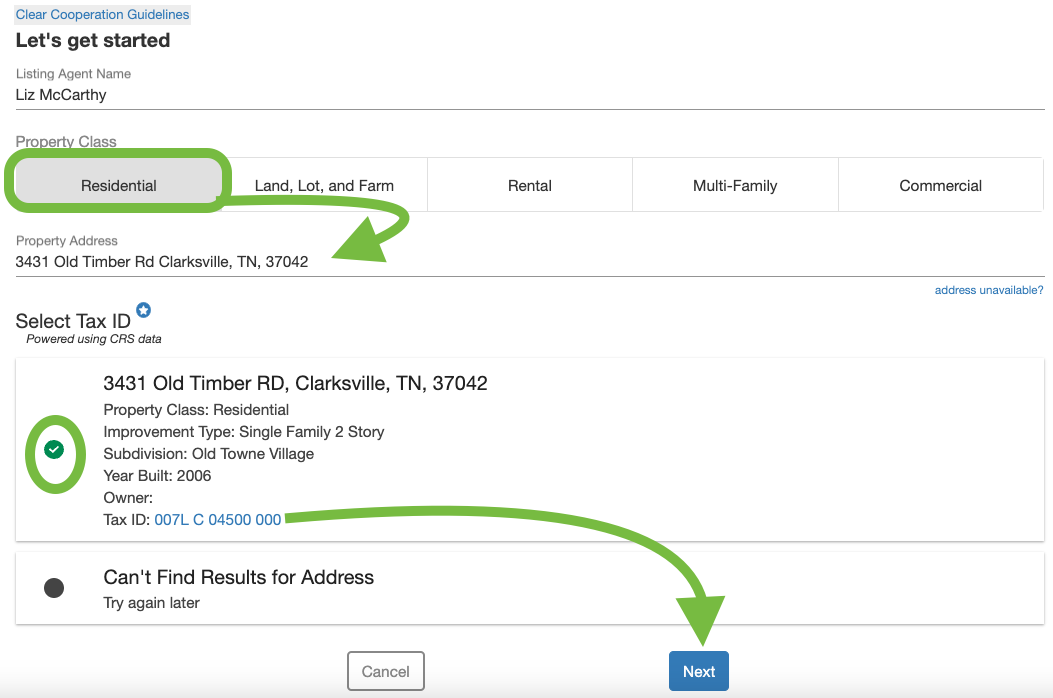Open Tax ID 007L C 04500 000
This screenshot has width=1053, height=698.
point(218,519)
